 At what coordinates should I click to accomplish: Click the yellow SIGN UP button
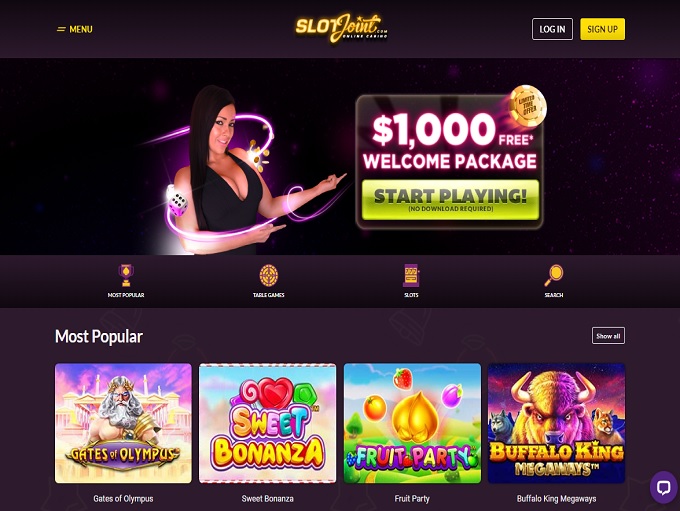tap(602, 29)
